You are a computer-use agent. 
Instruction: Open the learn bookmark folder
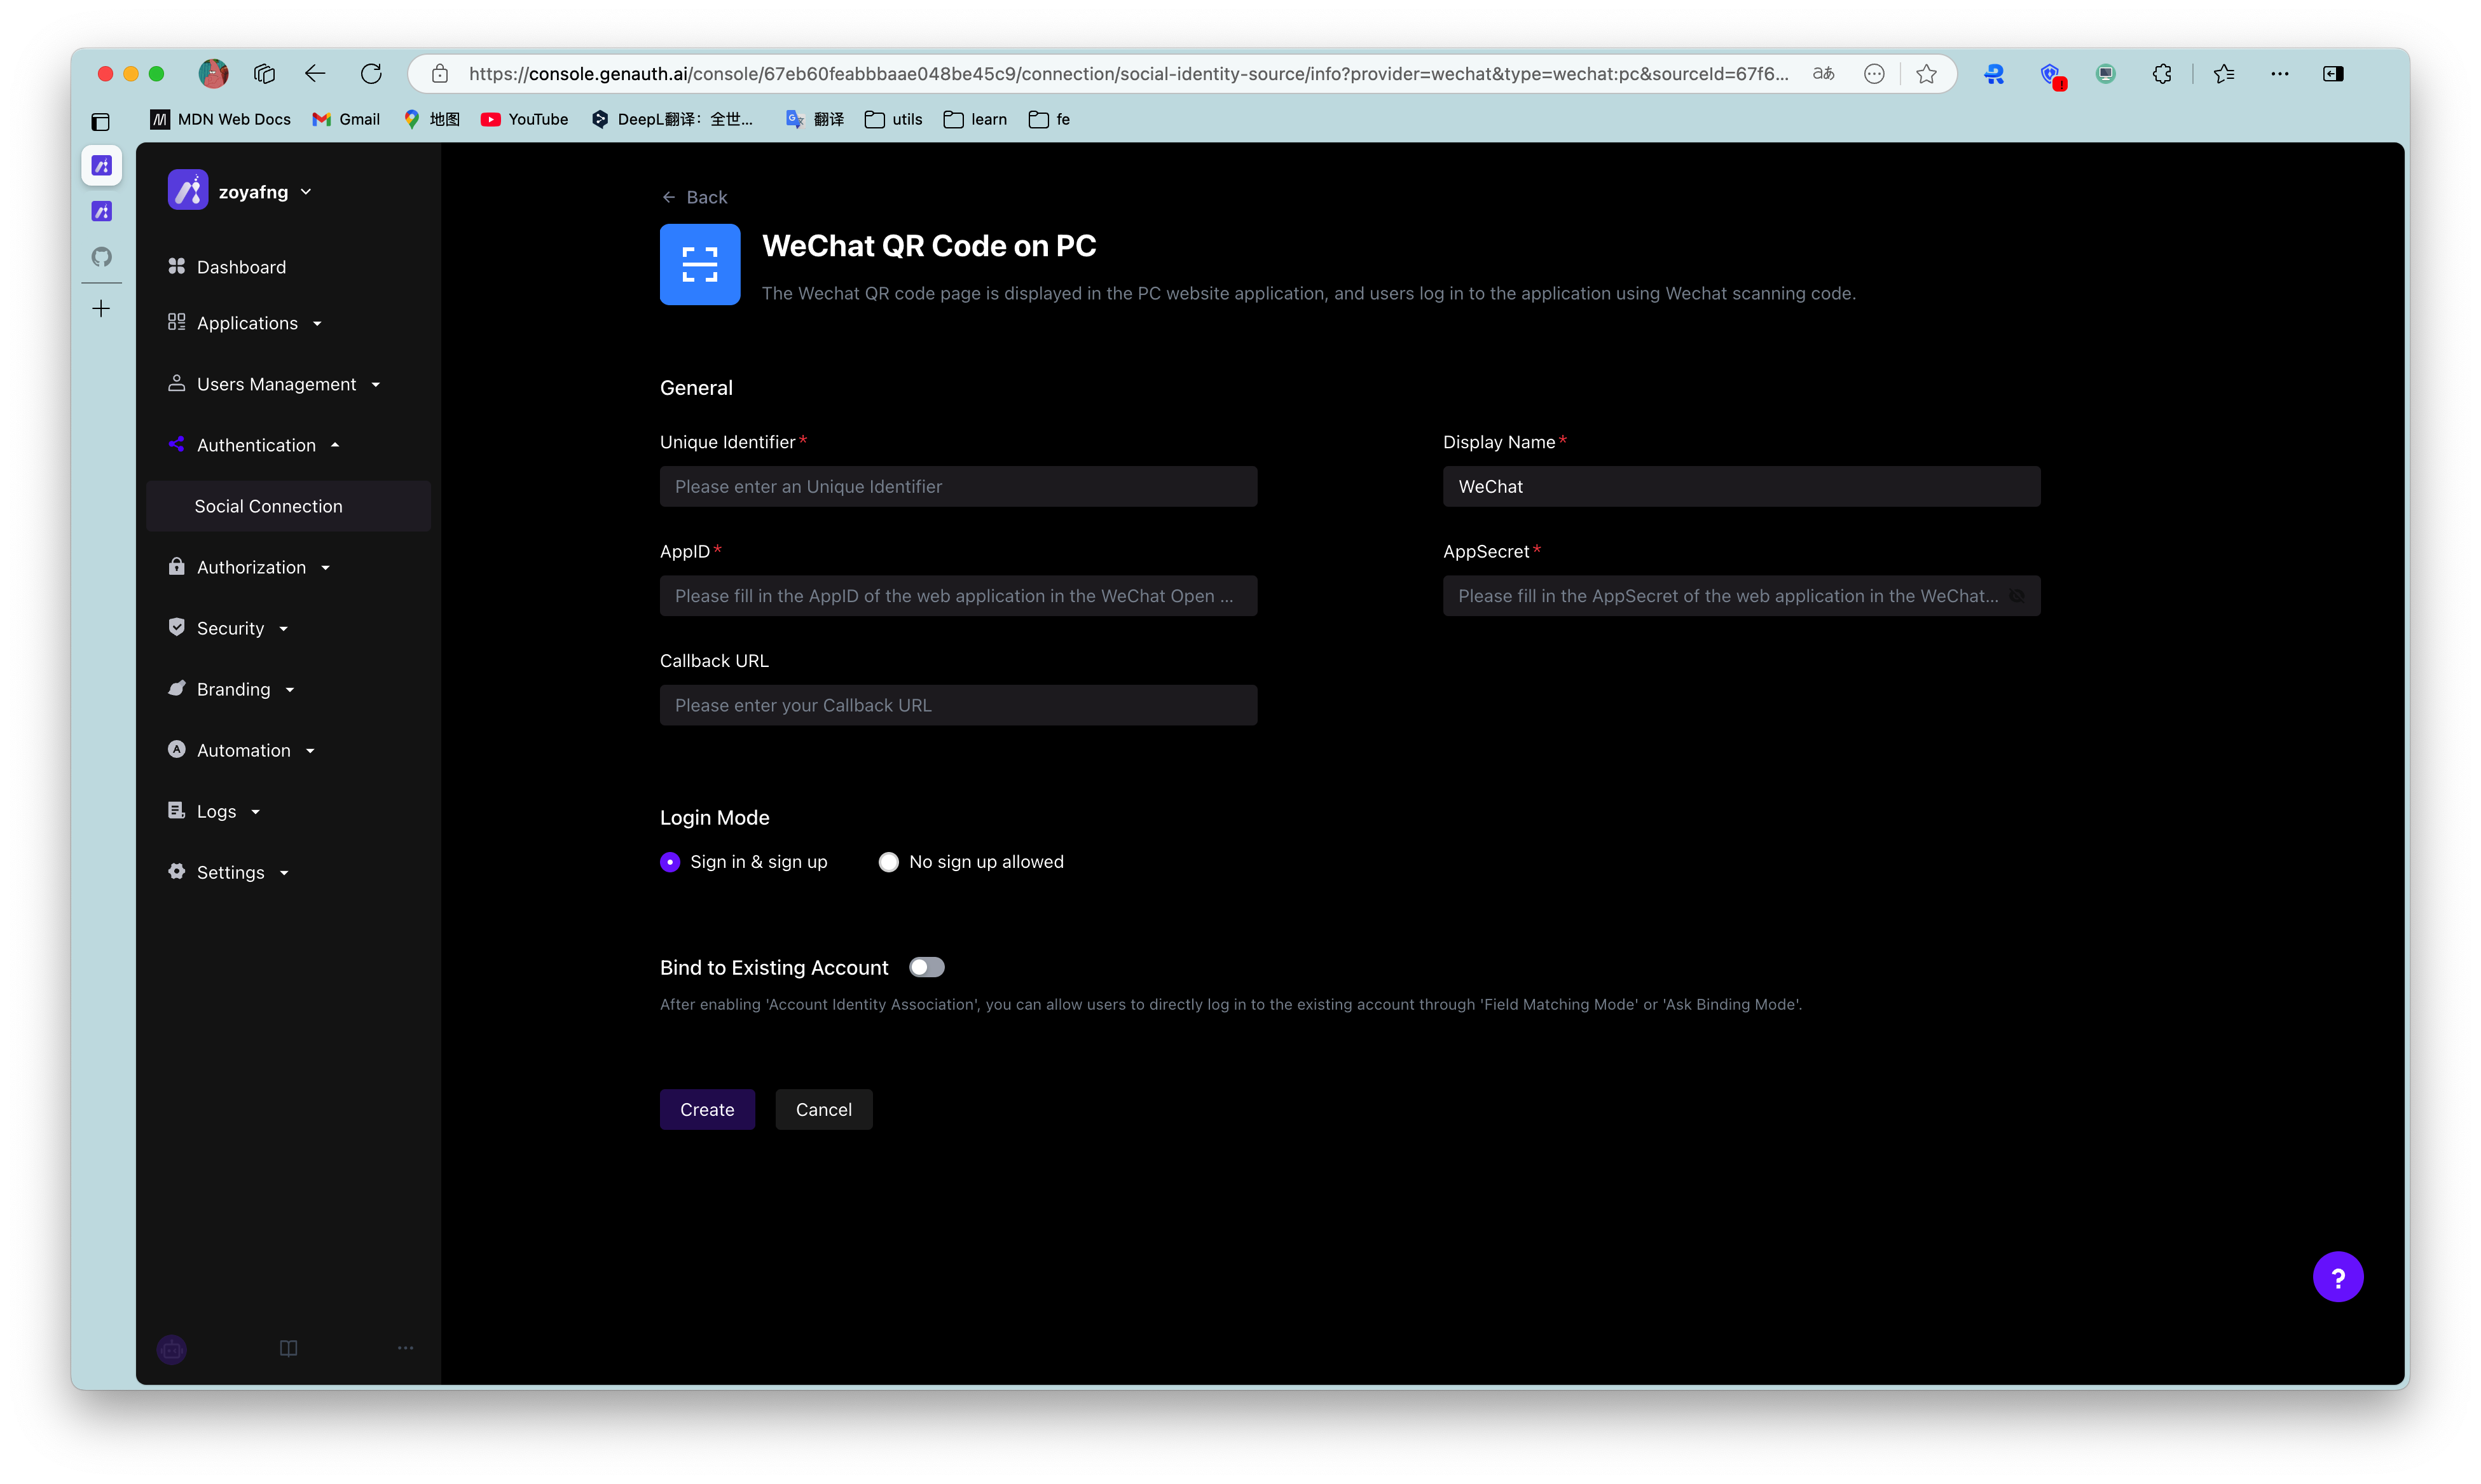pos(975,119)
